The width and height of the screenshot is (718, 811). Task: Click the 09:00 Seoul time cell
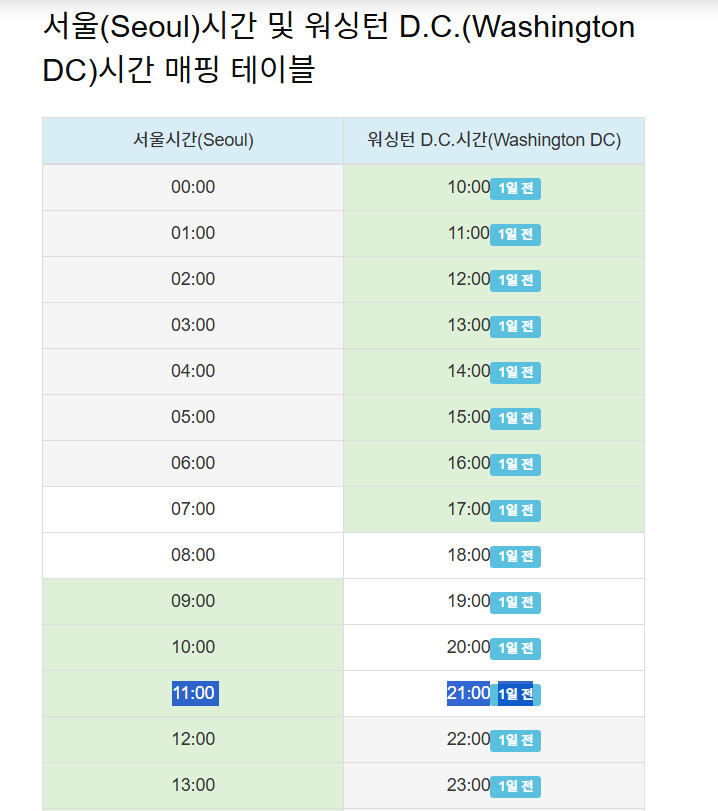(193, 602)
